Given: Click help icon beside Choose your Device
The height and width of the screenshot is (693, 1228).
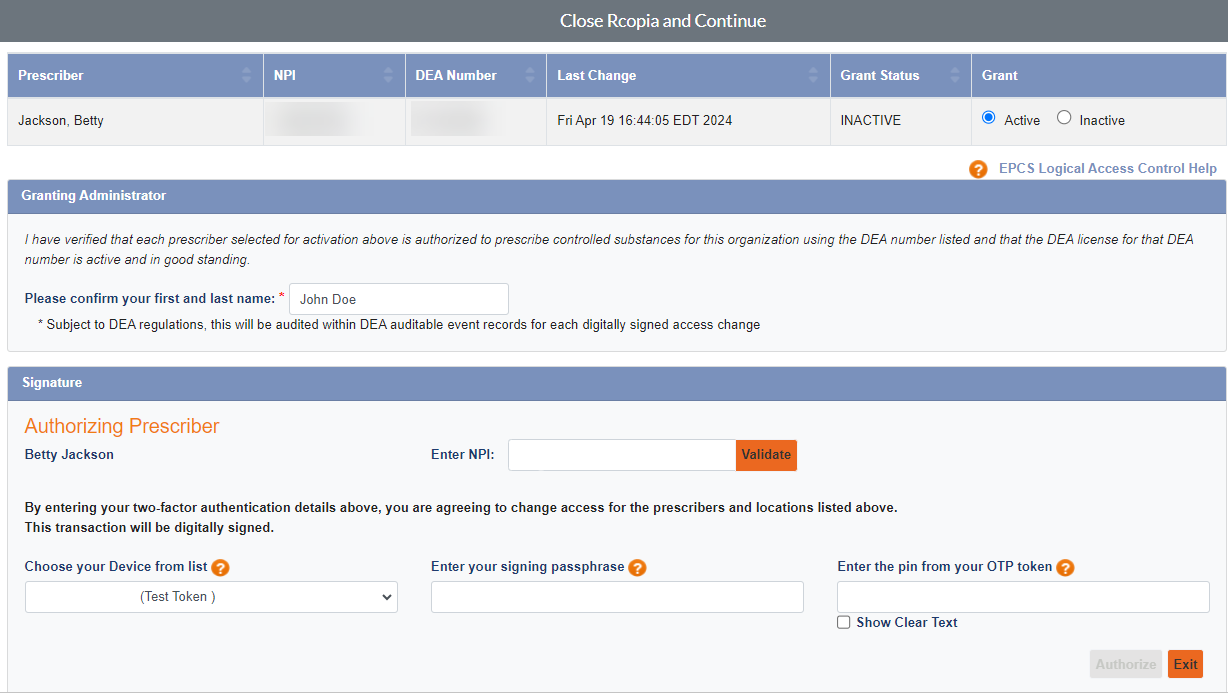Looking at the screenshot, I should tap(221, 568).
